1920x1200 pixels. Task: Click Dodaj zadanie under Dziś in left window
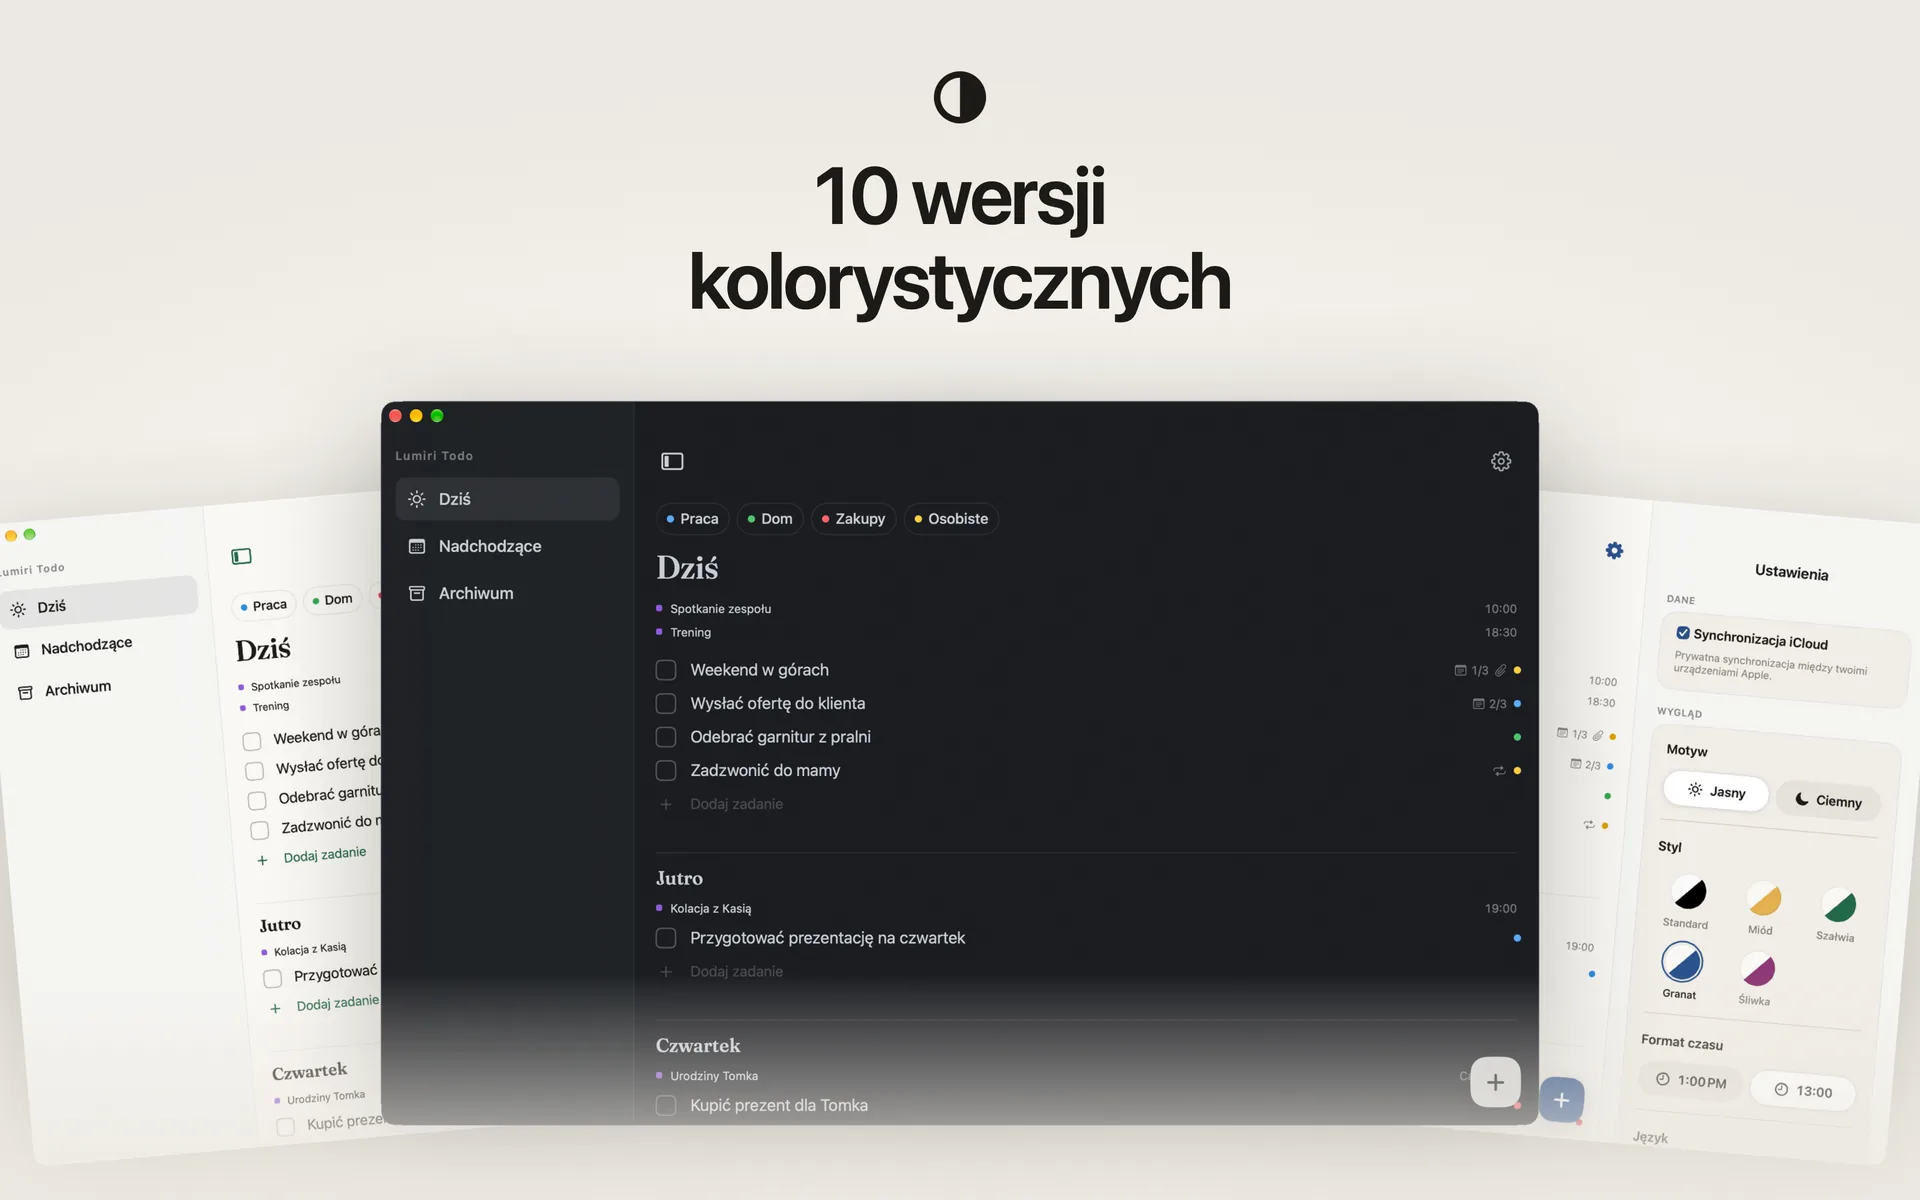pyautogui.click(x=324, y=855)
